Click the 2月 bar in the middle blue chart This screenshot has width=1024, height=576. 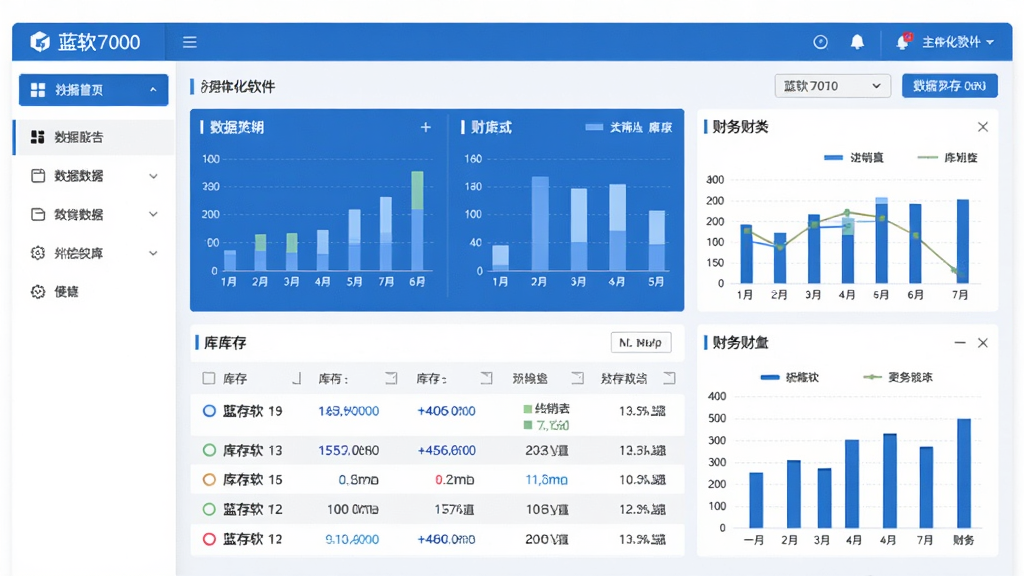tap(539, 223)
